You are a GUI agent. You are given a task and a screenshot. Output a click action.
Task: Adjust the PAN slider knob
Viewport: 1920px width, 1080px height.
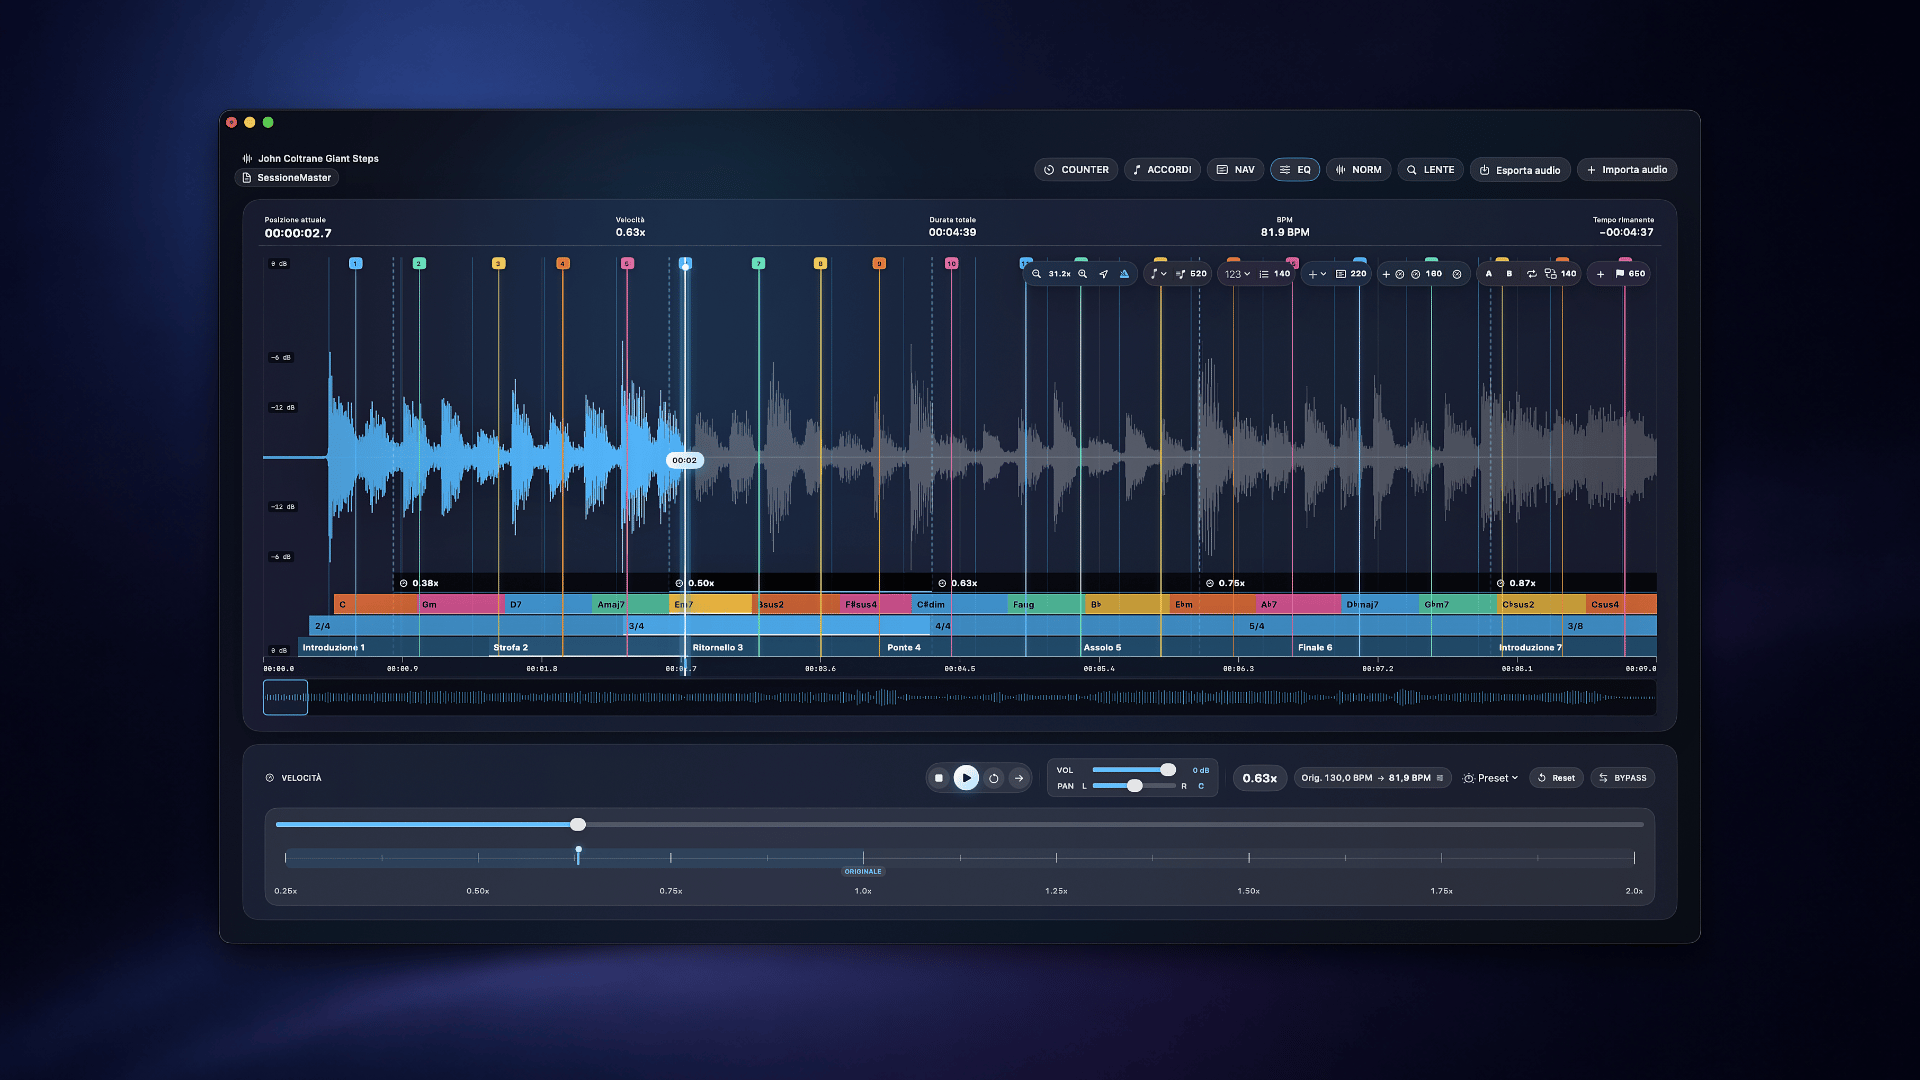click(x=1134, y=786)
